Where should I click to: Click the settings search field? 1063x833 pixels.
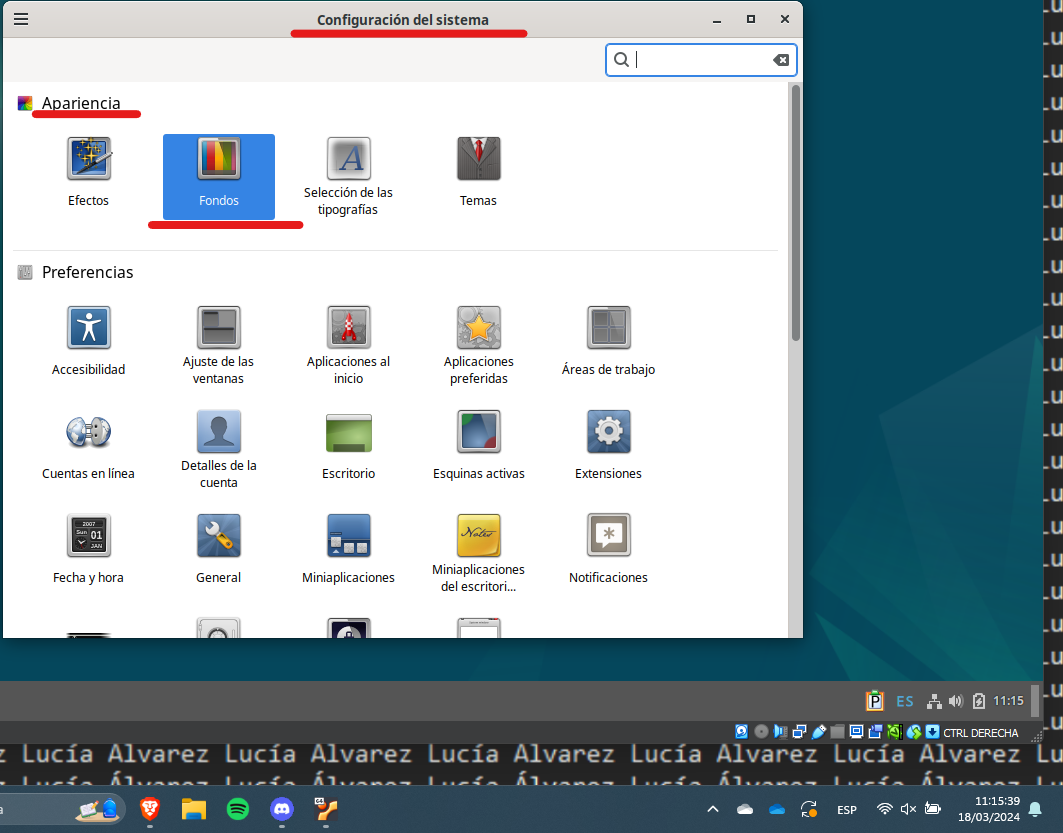pyautogui.click(x=700, y=60)
